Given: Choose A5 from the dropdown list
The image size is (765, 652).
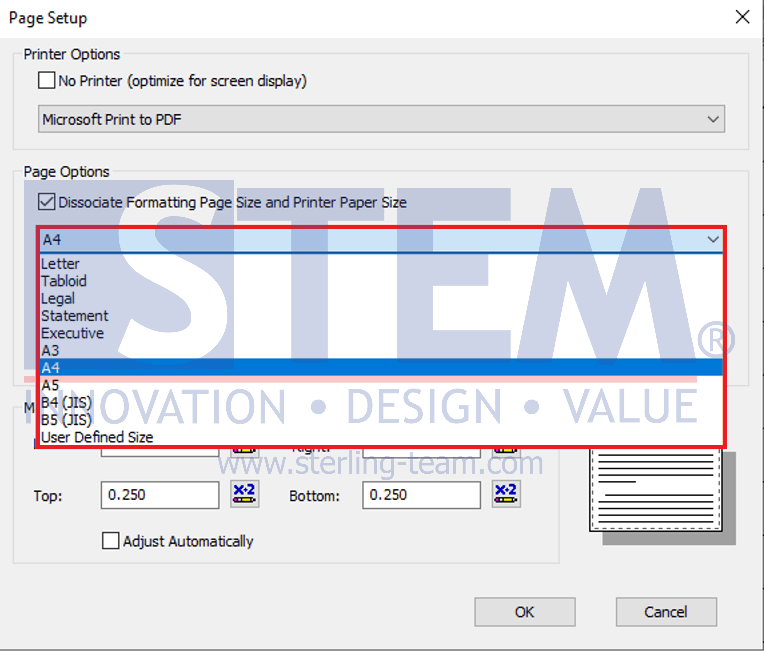Looking at the screenshot, I should [x=51, y=385].
